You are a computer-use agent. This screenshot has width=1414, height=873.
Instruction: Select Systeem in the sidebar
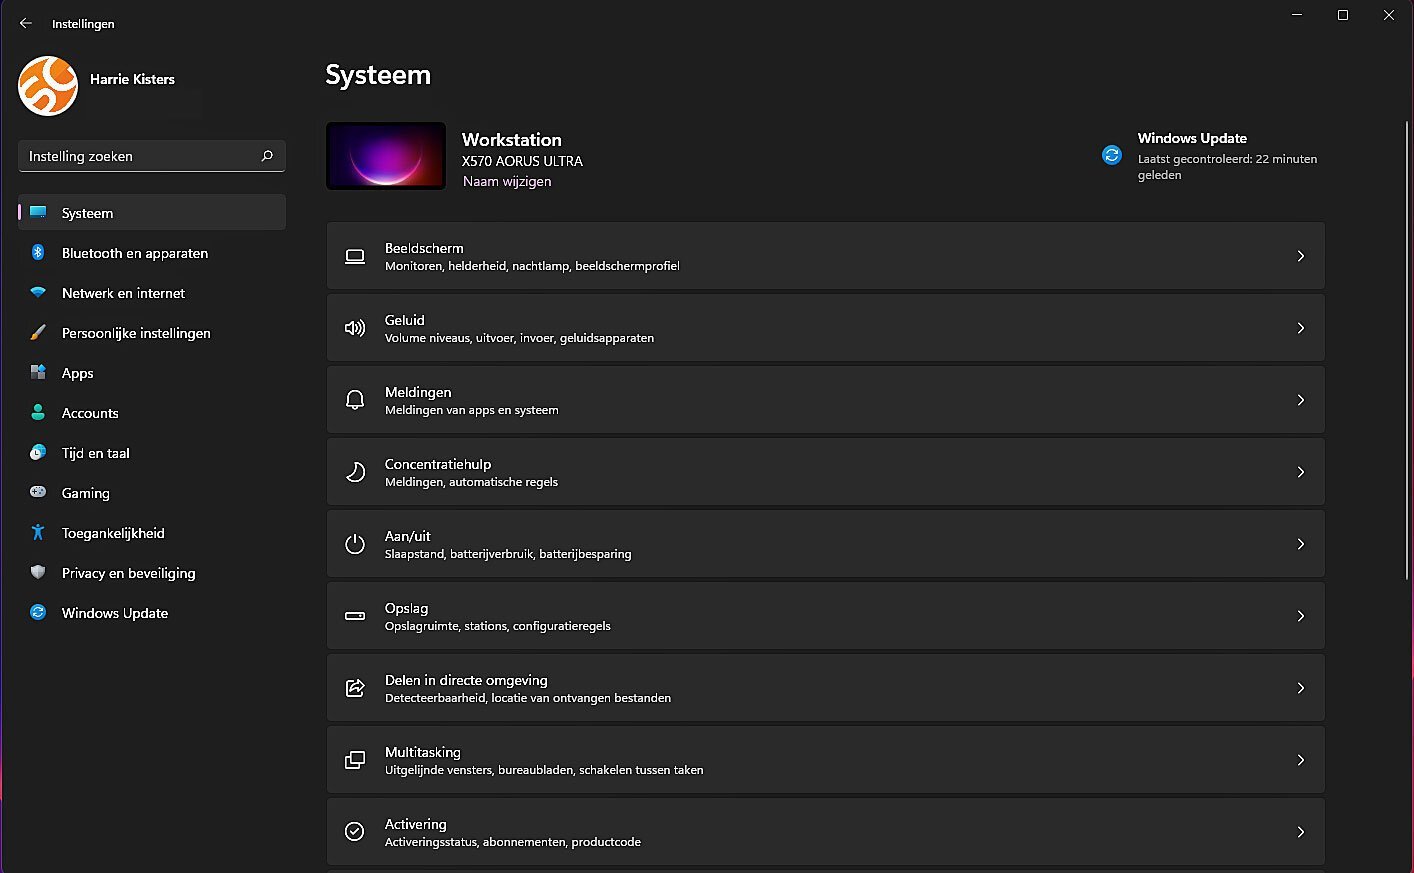(x=152, y=212)
